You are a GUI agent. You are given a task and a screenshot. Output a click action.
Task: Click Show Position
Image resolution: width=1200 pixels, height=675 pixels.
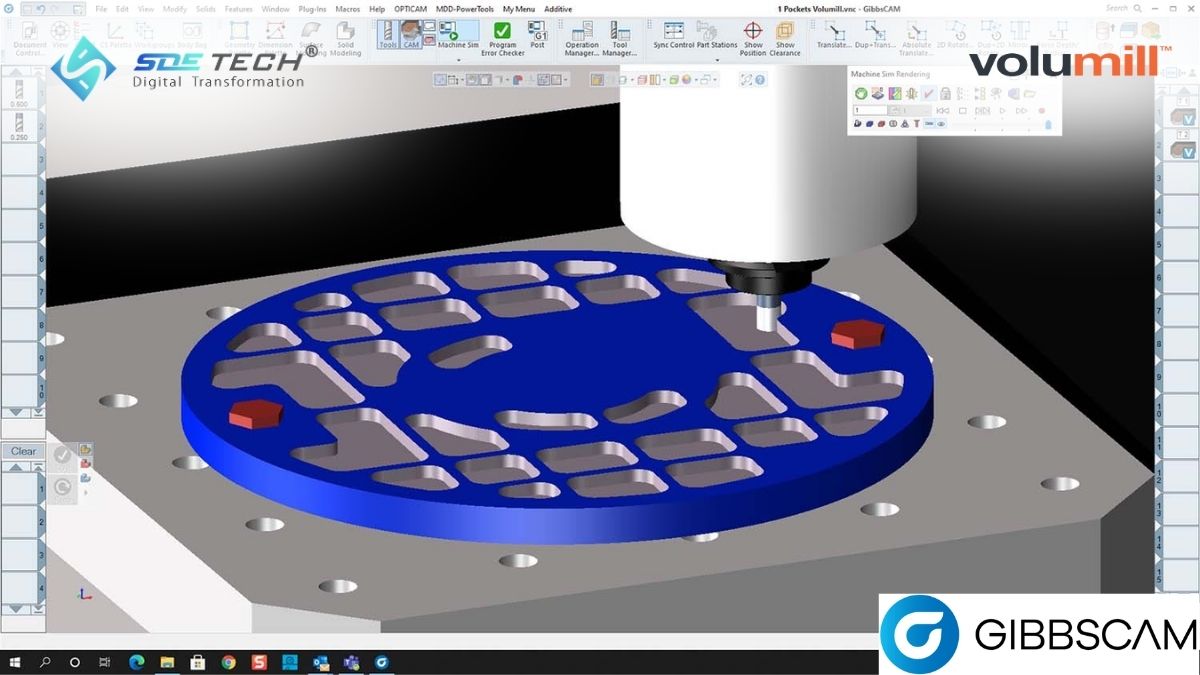[753, 38]
